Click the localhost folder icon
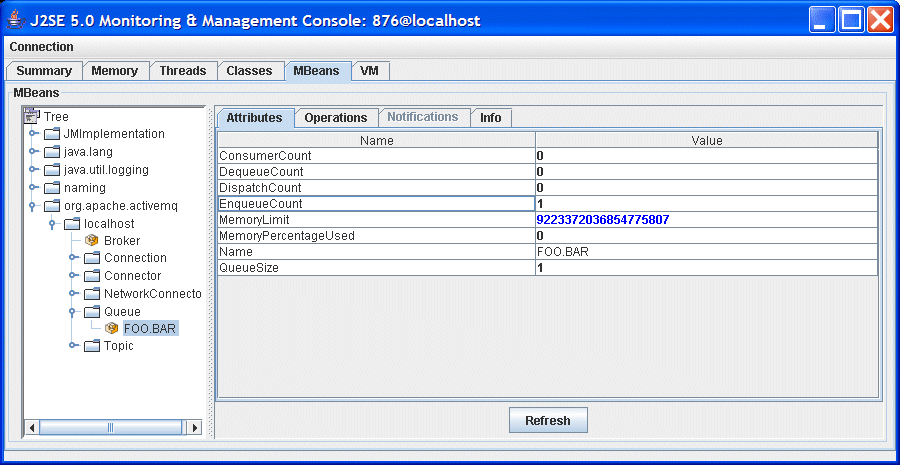Screen dimensions: 900x465 click(x=72, y=223)
